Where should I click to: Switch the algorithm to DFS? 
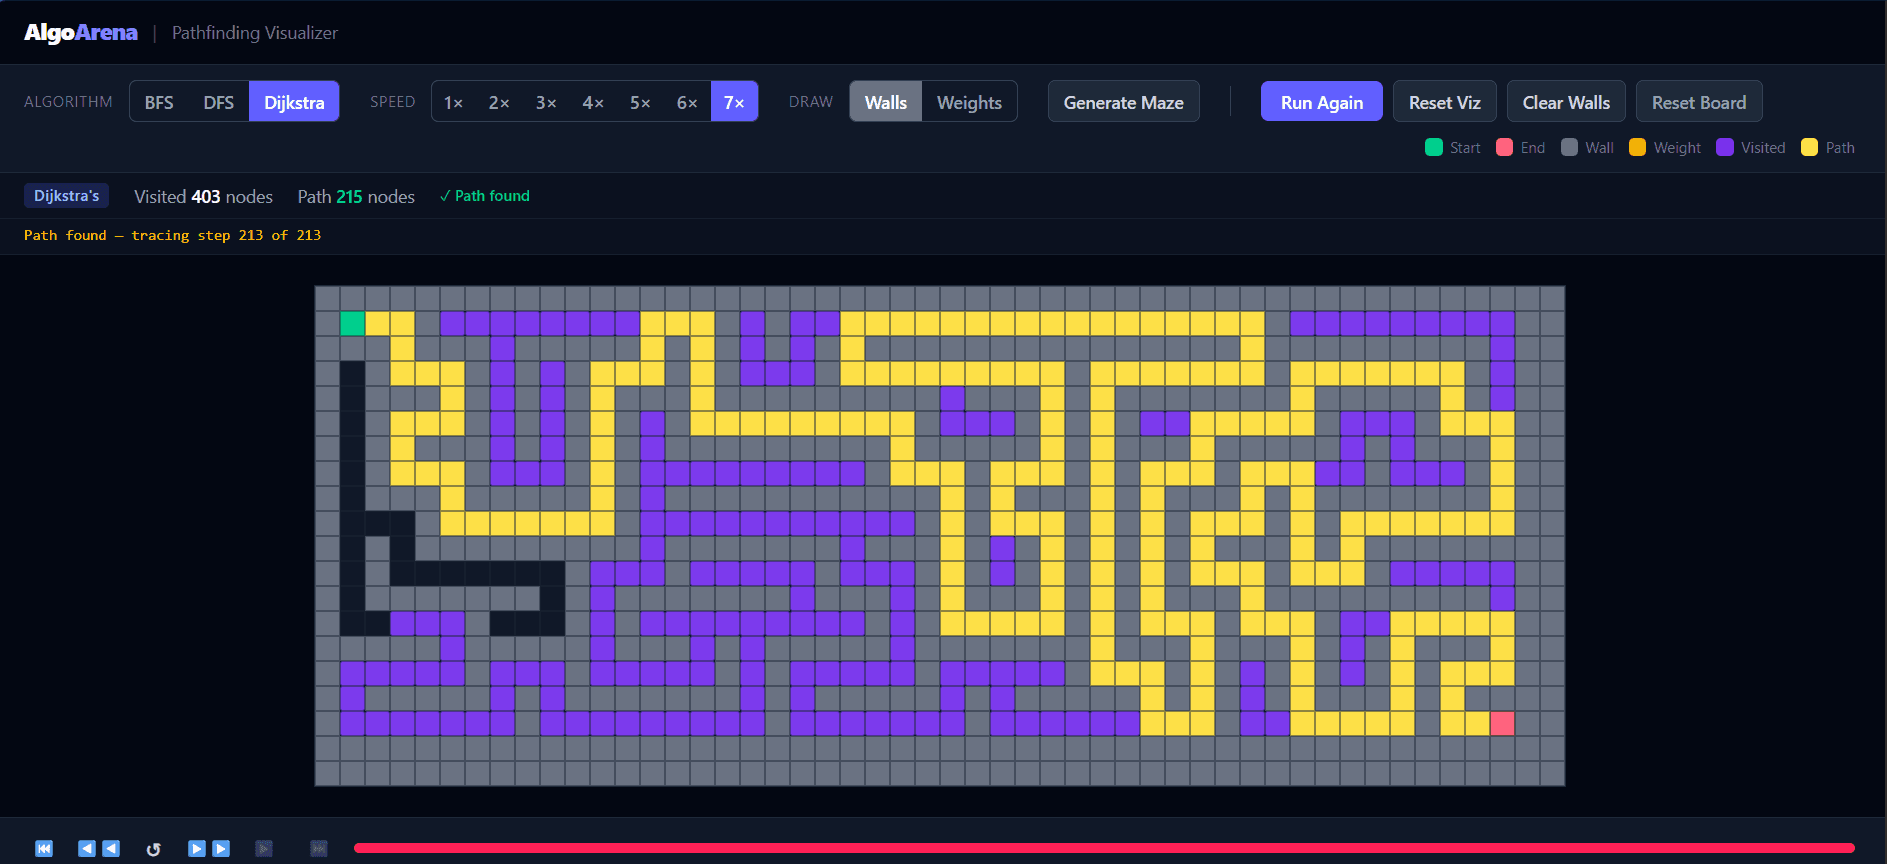219,102
